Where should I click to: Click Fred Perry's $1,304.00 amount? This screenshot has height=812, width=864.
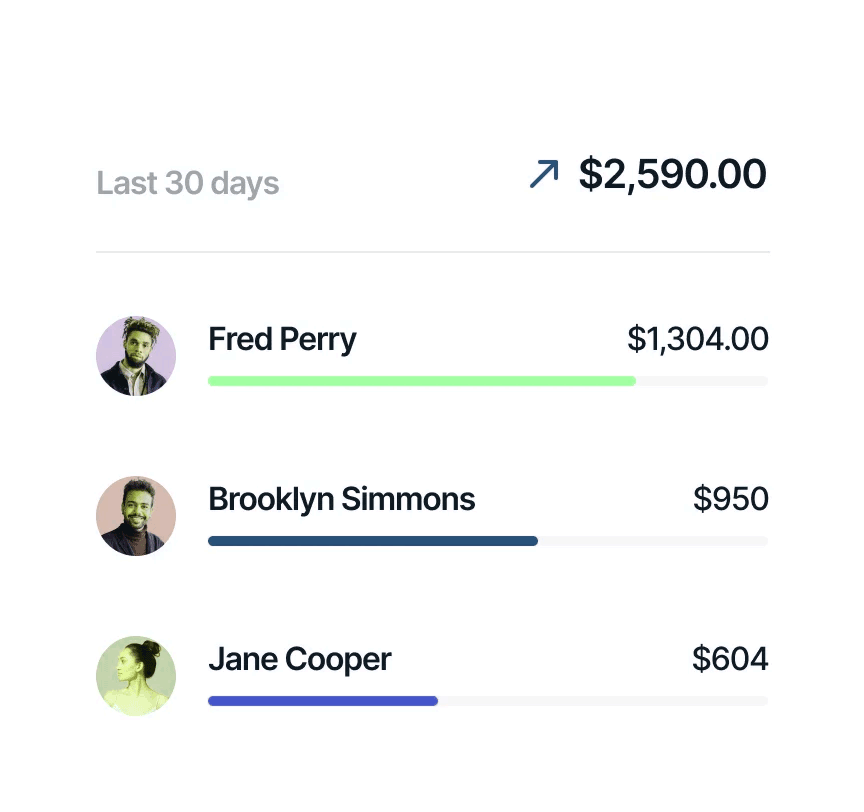(x=698, y=340)
